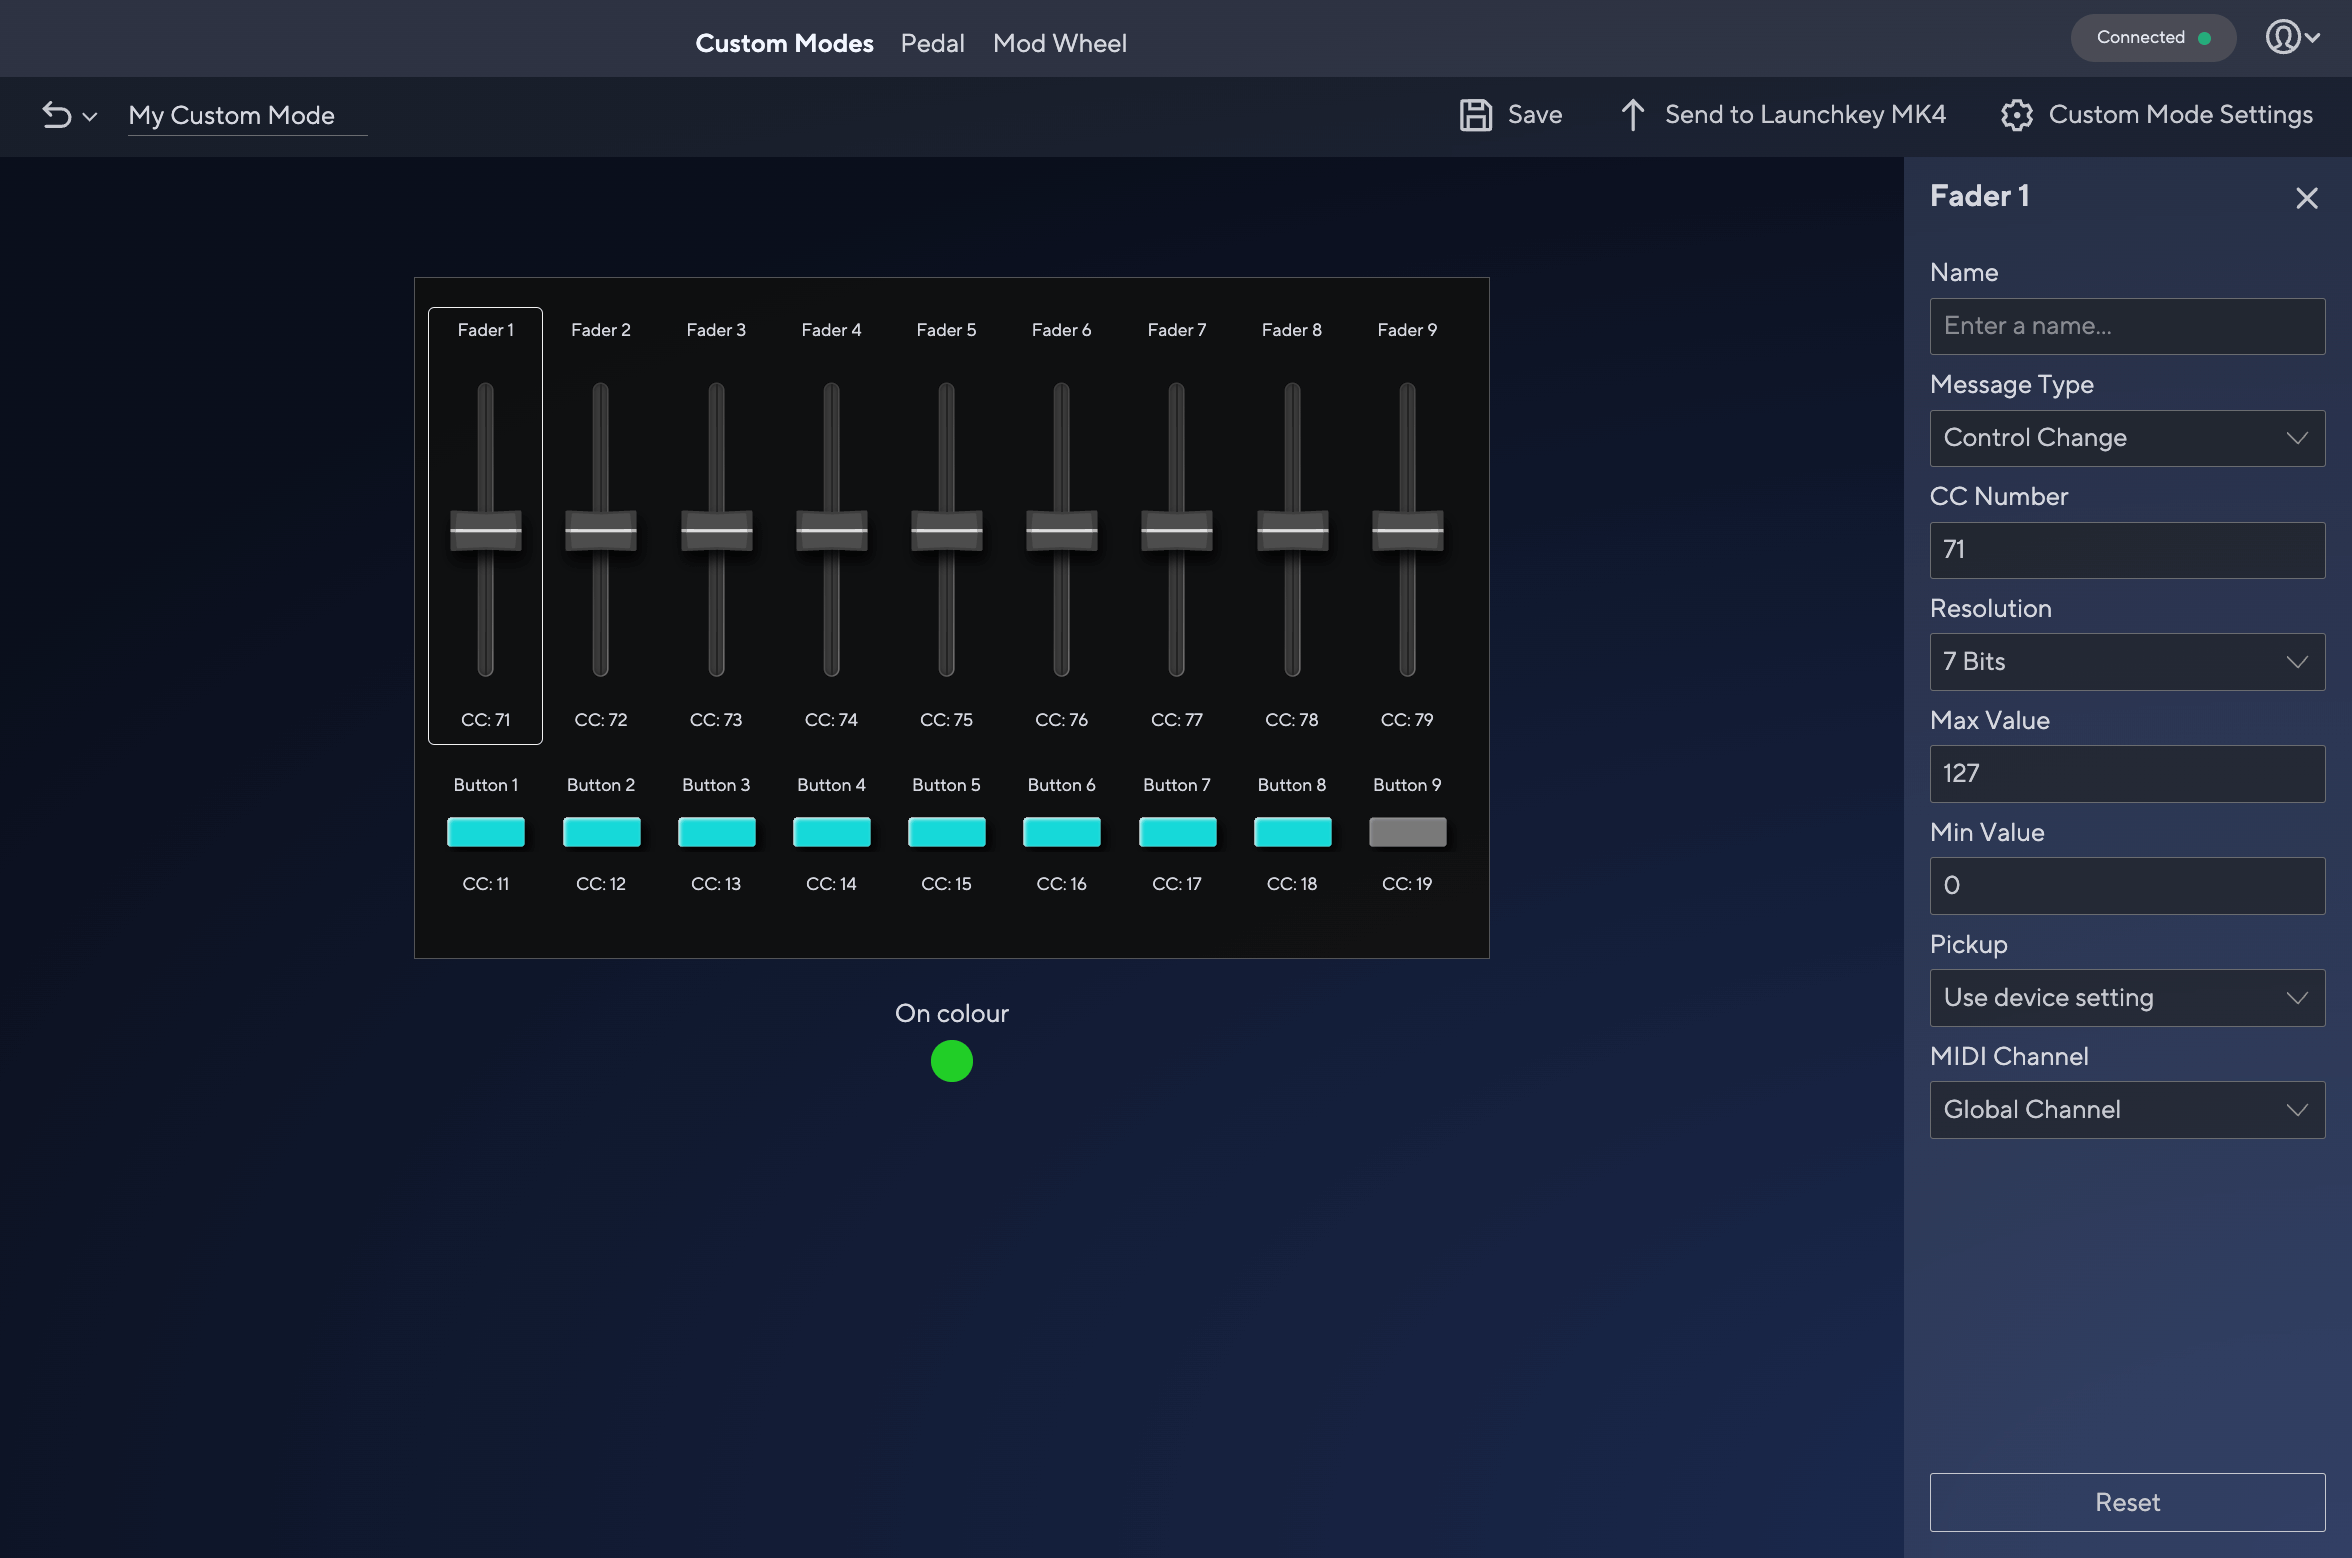This screenshot has height=1558, width=2352.
Task: Select the Fader 3 slider handle
Action: coord(716,530)
